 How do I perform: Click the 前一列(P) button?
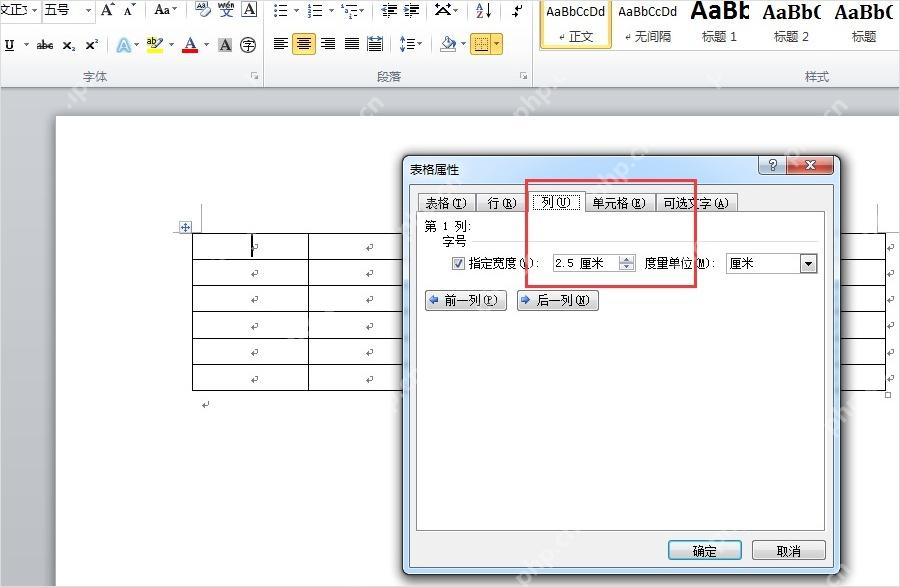[x=466, y=300]
